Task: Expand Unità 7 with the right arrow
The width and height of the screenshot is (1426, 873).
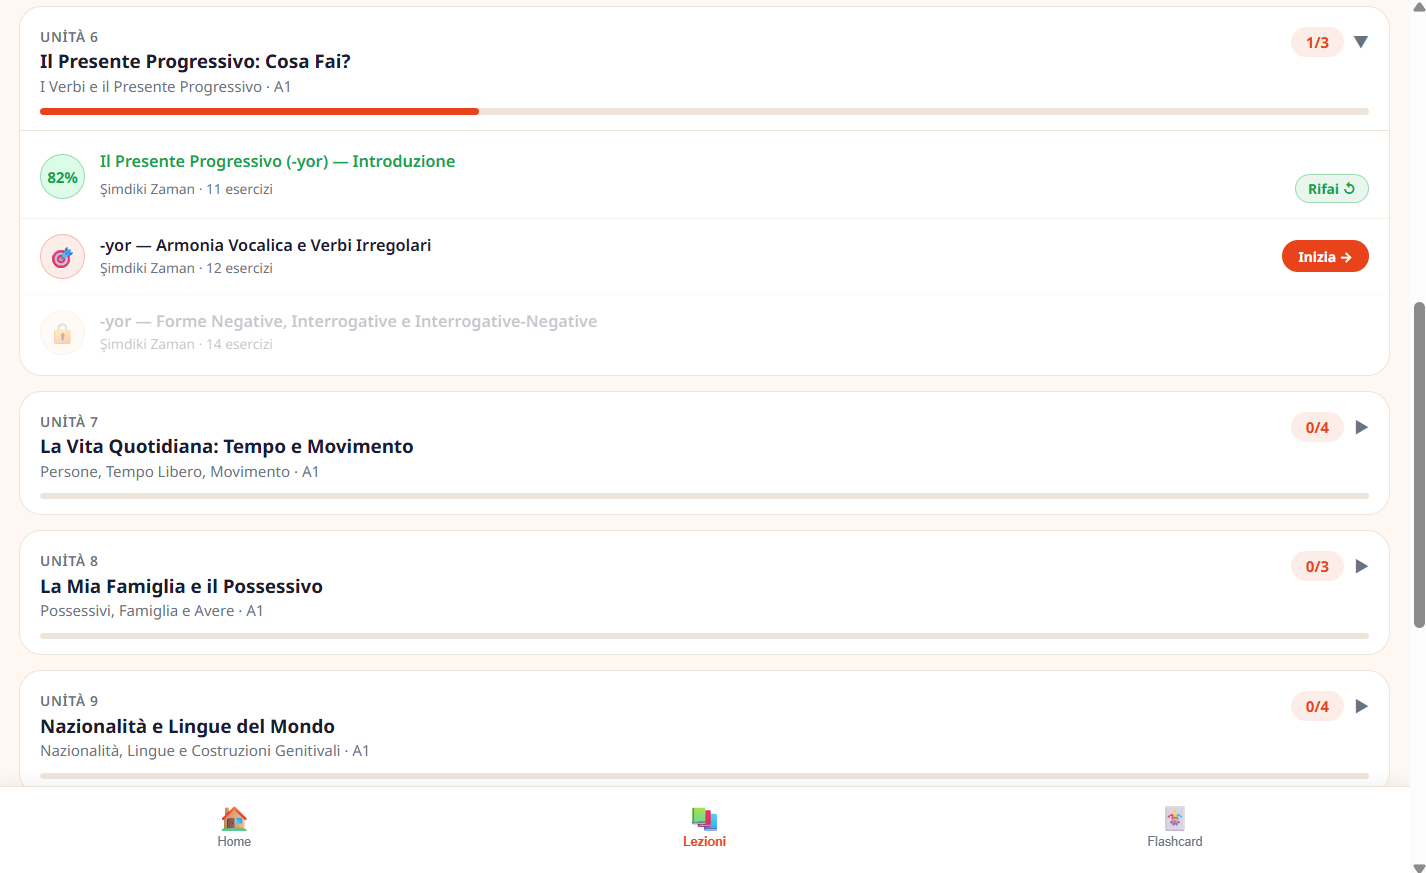Action: click(x=1361, y=427)
